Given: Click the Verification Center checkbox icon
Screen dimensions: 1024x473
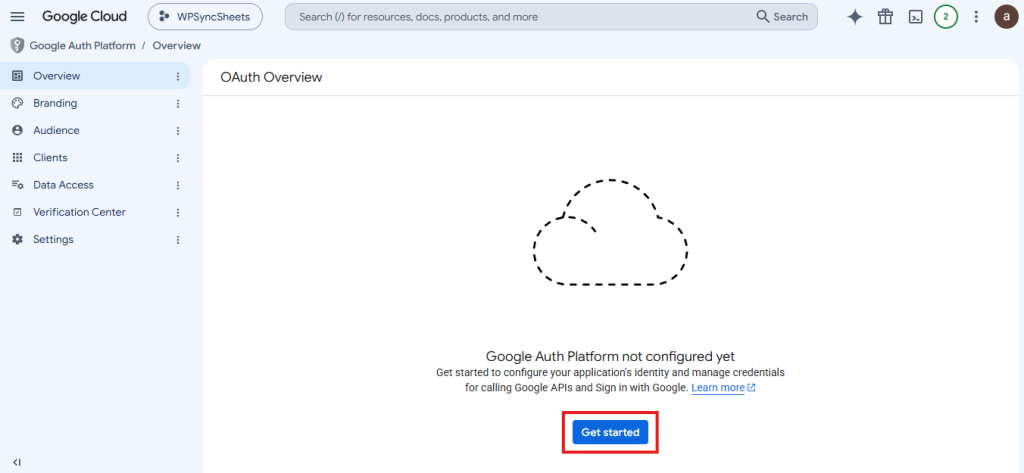Looking at the screenshot, I should coord(18,212).
